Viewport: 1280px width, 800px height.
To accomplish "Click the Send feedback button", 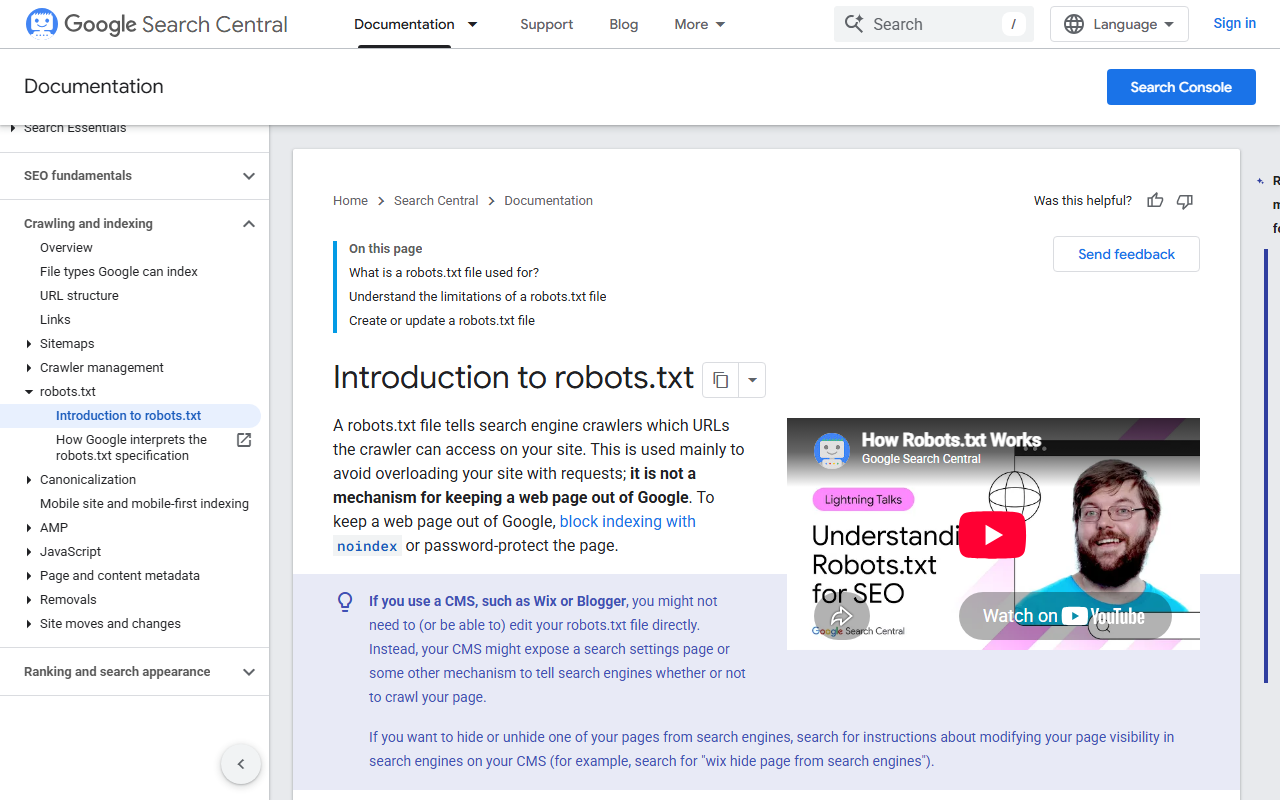I will [x=1126, y=254].
